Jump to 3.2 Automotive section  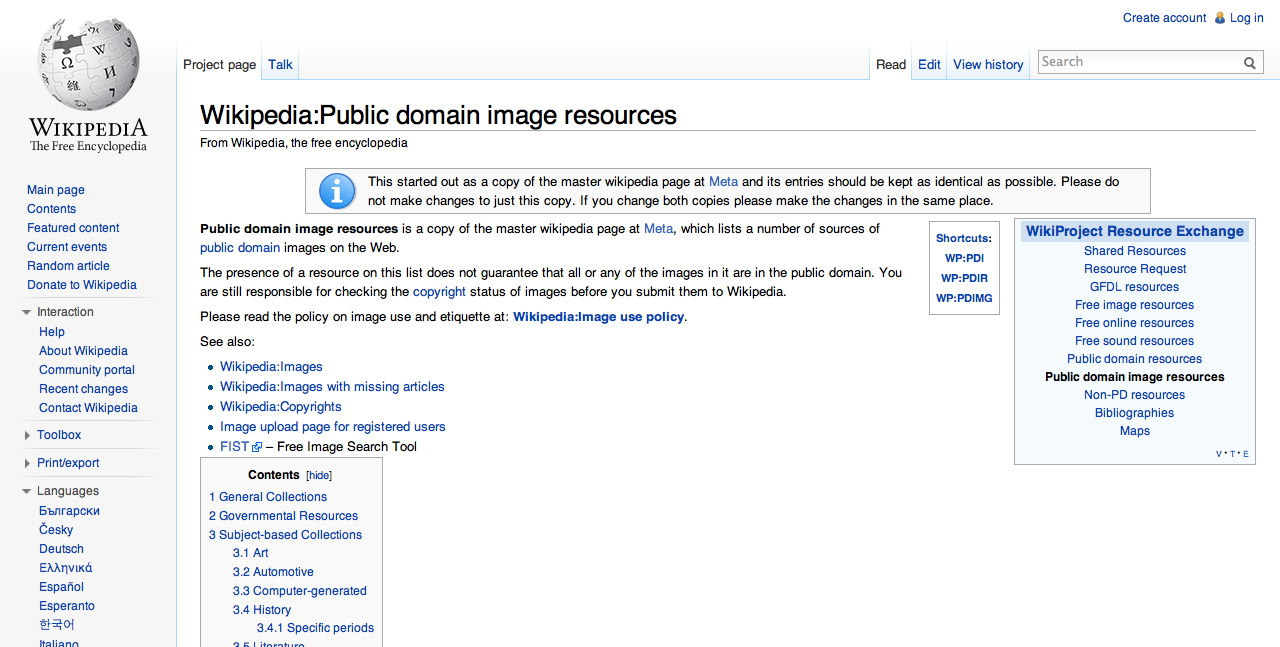(273, 572)
